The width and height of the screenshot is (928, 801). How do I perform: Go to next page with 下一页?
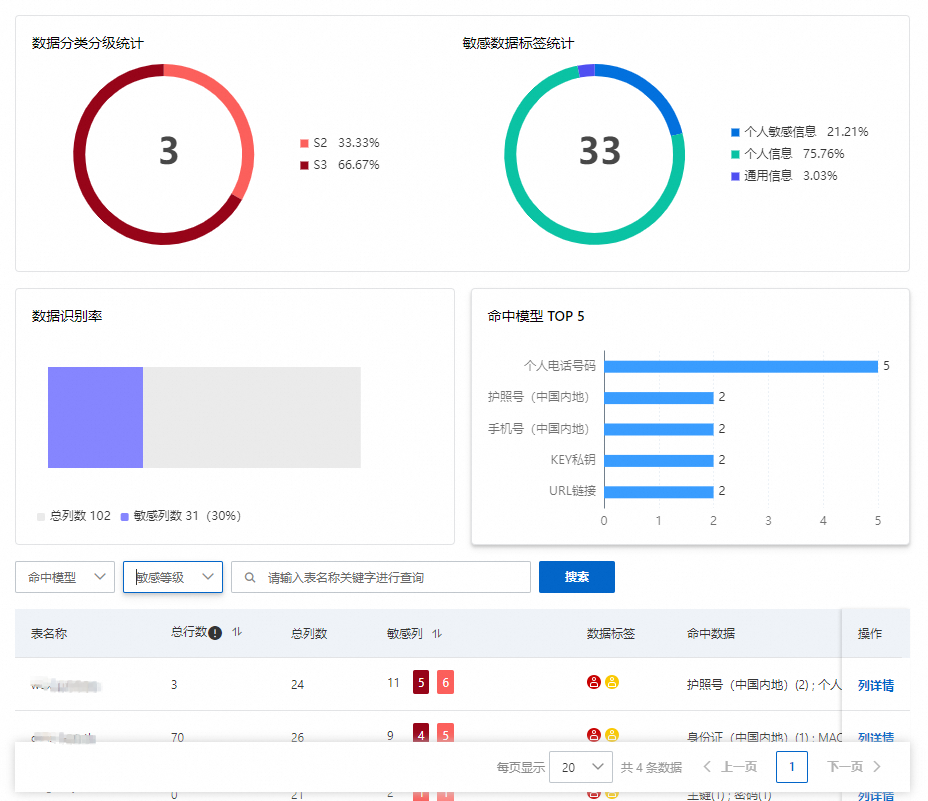854,767
